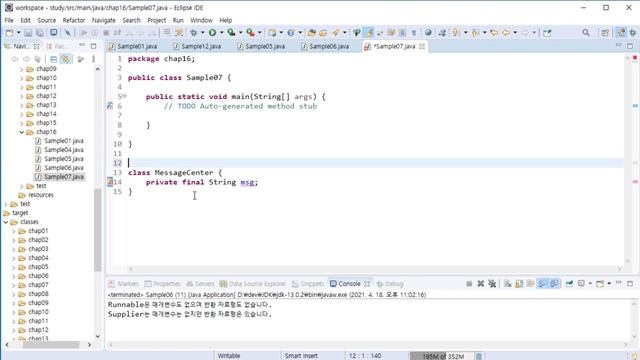The height and width of the screenshot is (360, 640).
Task: Toggle Word Wrap in Console toolbar
Action: coord(531,284)
